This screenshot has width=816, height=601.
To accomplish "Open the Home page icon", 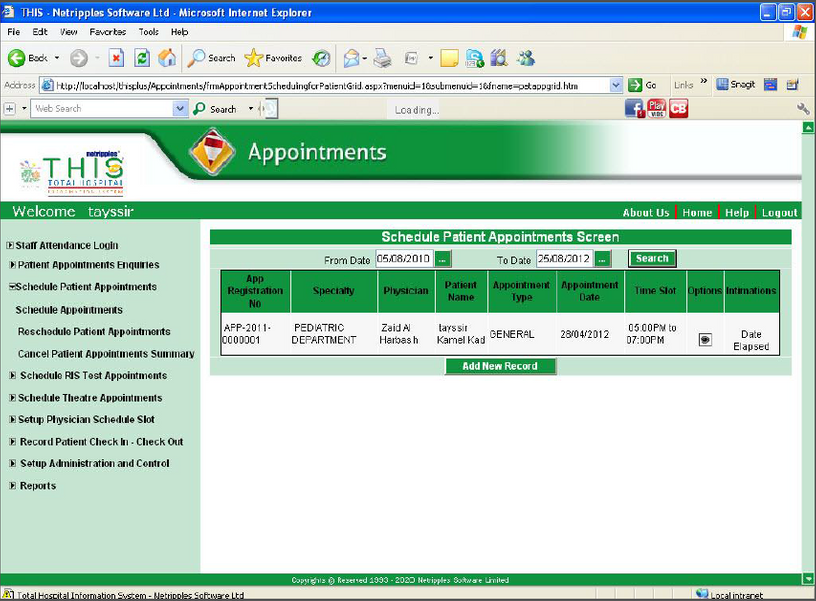I will (167, 58).
